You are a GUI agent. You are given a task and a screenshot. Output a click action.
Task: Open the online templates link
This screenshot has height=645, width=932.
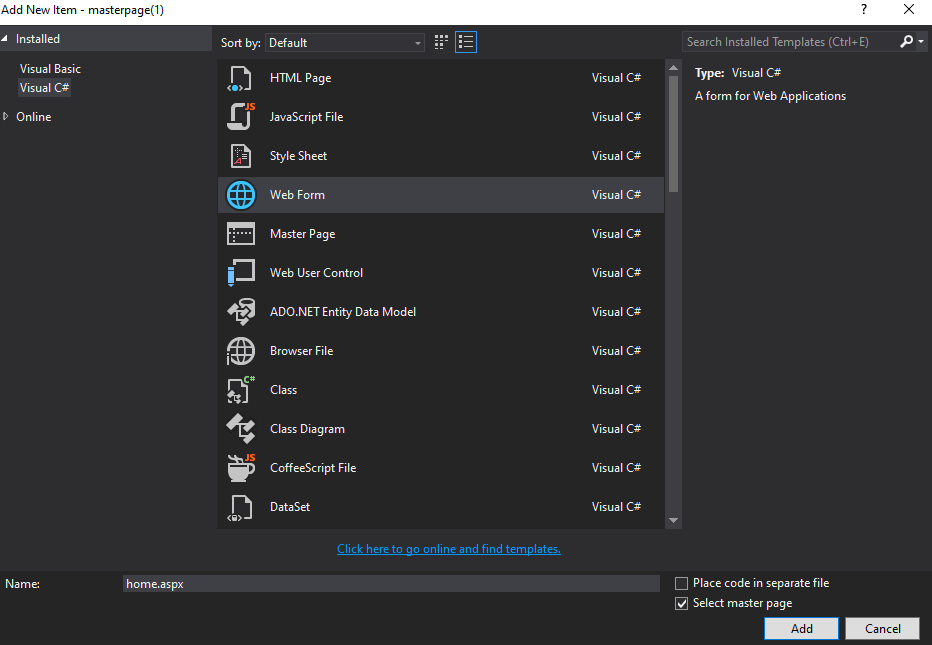point(449,549)
